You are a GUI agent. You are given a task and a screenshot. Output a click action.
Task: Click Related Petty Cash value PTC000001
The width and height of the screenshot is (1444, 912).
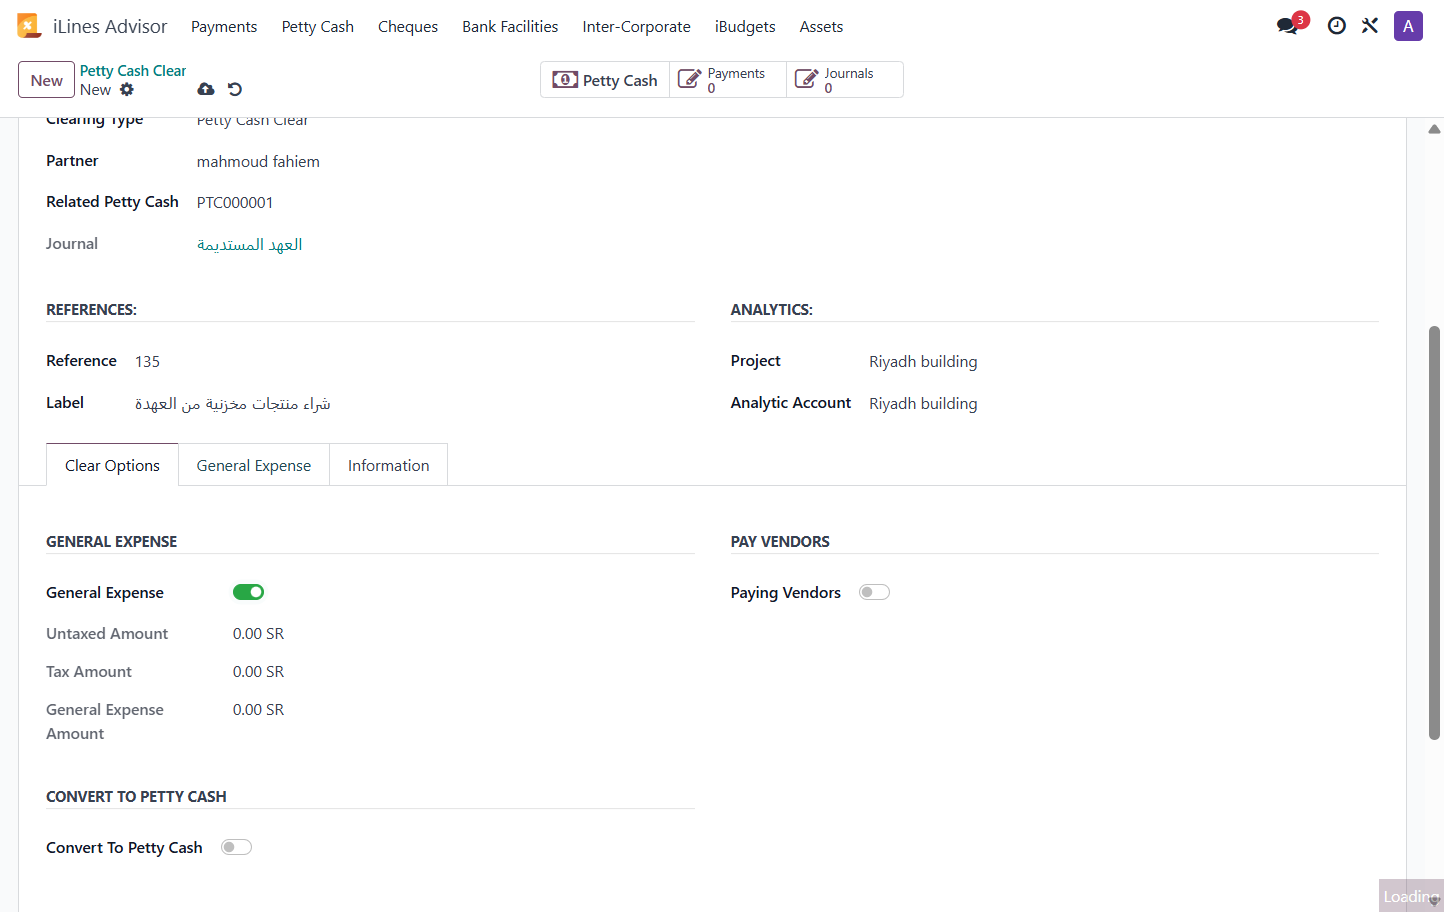235,202
